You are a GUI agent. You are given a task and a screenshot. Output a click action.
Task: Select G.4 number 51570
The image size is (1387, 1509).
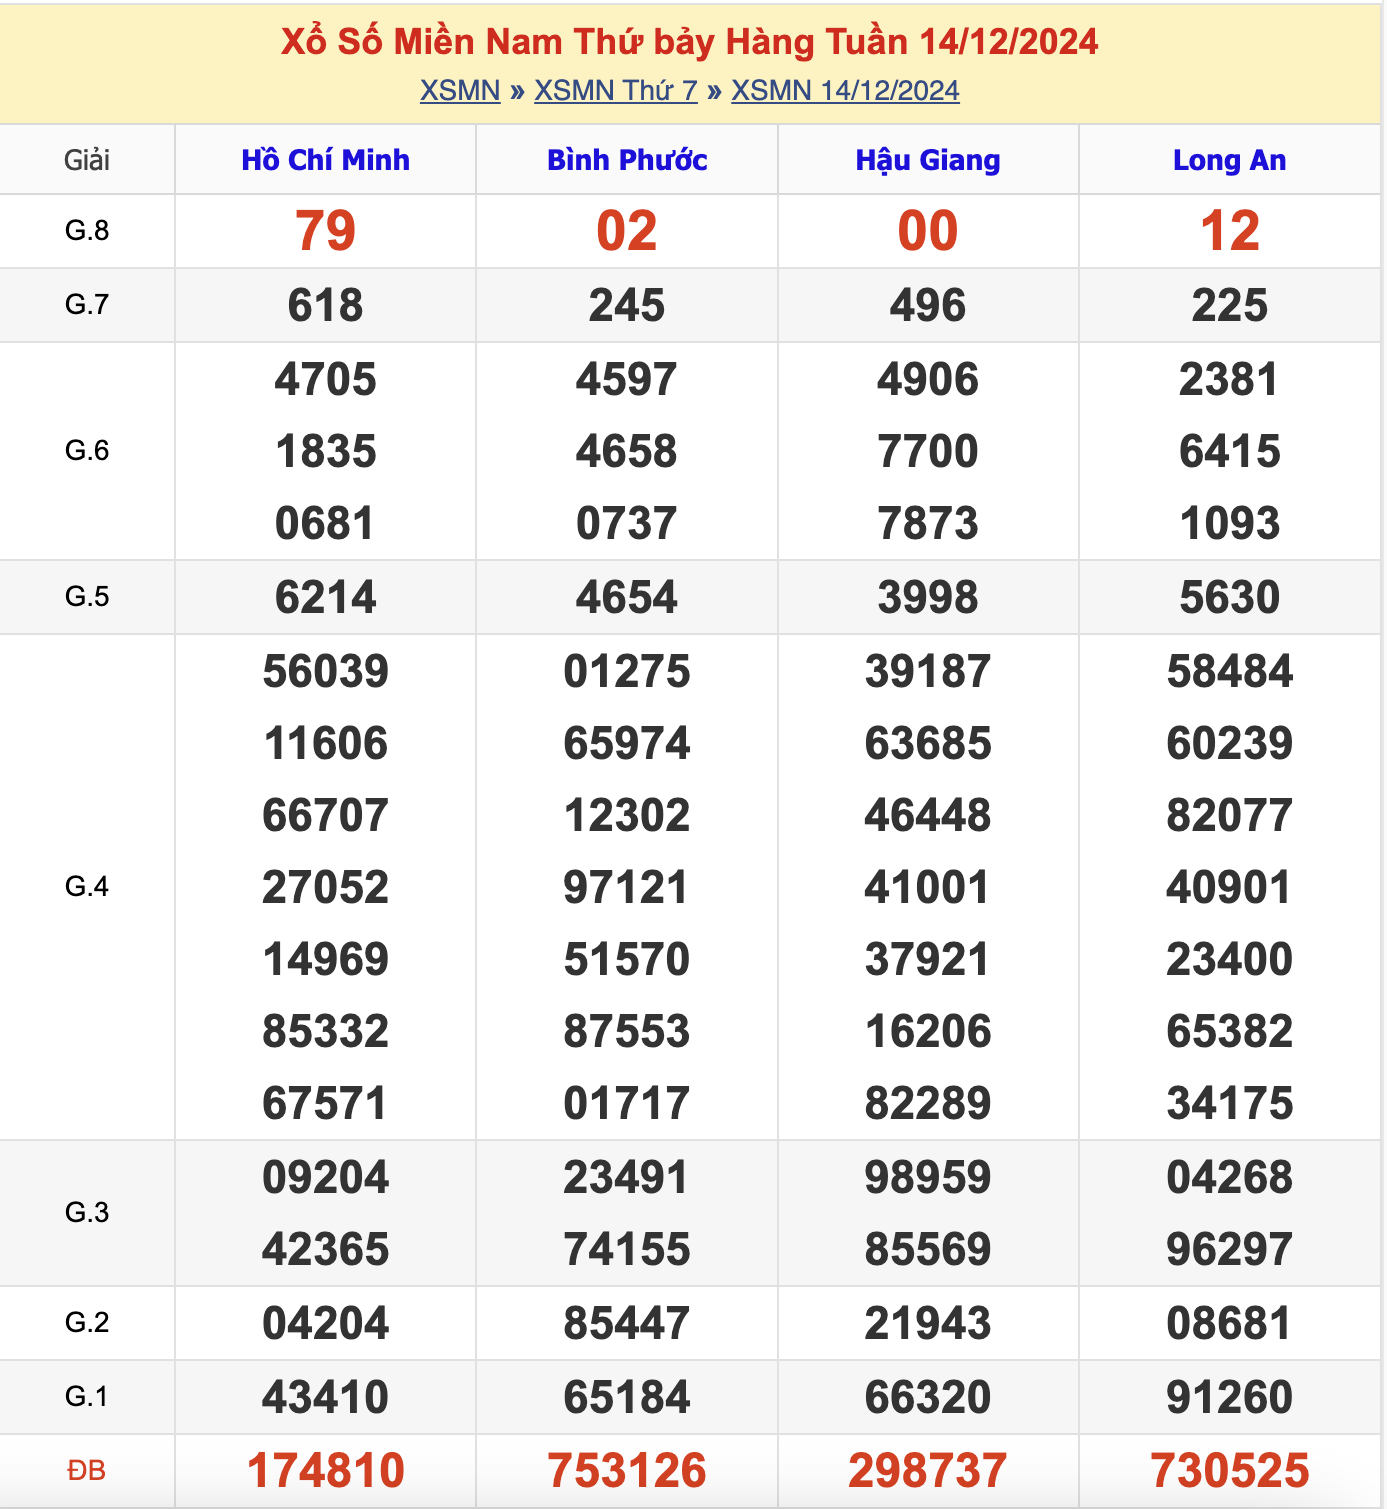pos(627,959)
